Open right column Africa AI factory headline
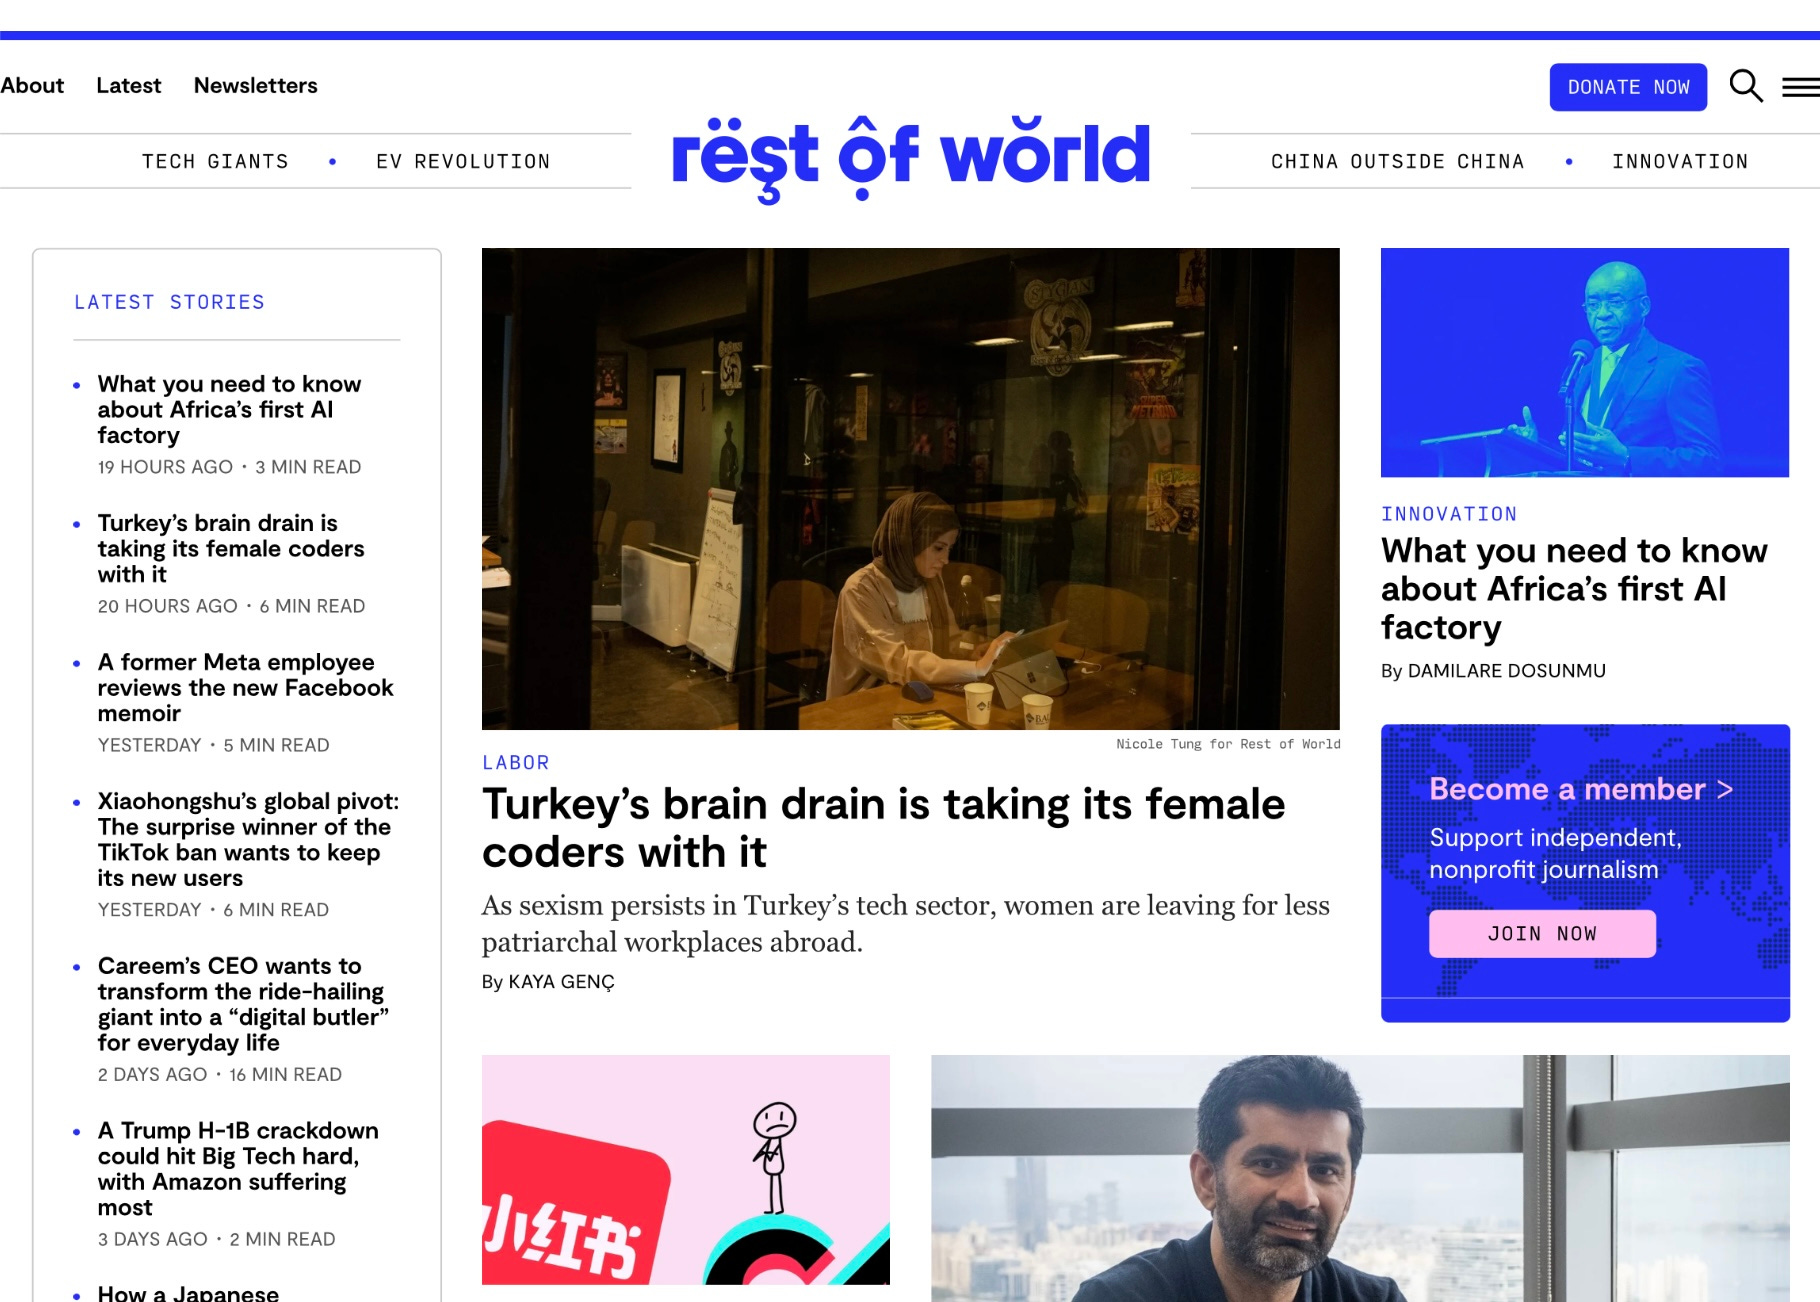This screenshot has height=1302, width=1820. tap(1574, 589)
